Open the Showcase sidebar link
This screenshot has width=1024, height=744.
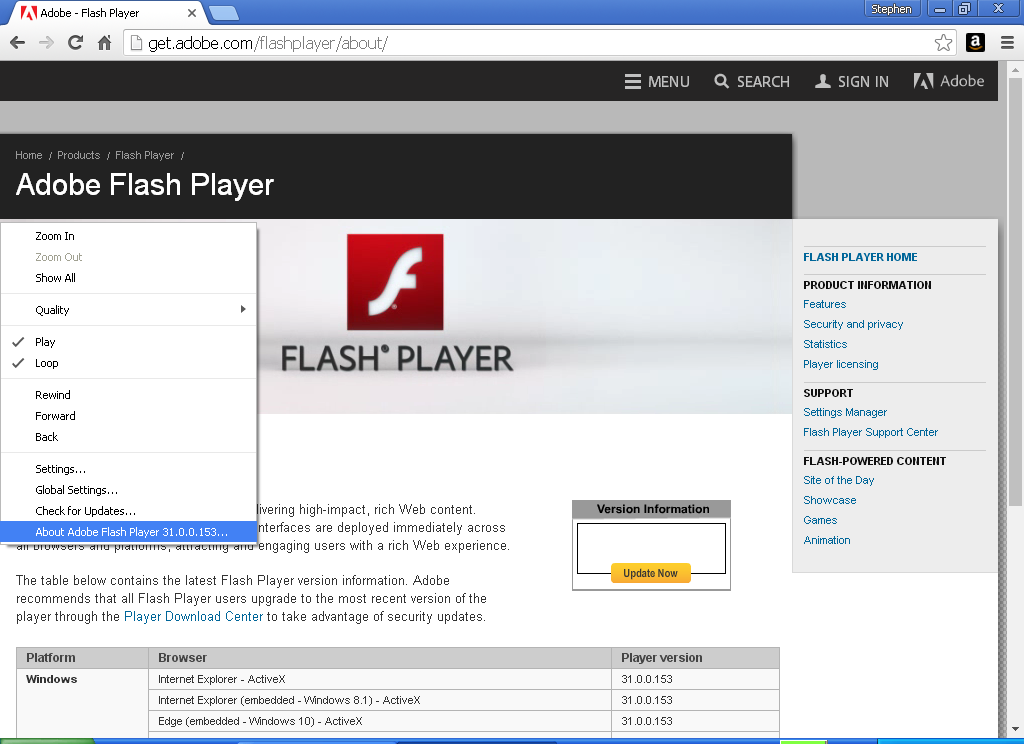829,500
